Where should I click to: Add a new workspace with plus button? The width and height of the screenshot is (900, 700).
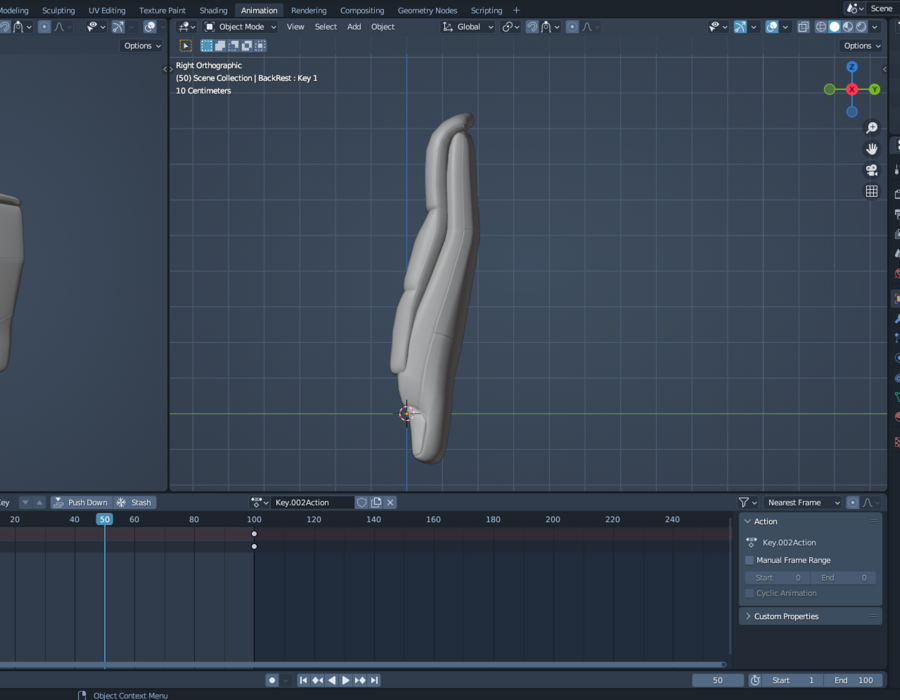[516, 10]
